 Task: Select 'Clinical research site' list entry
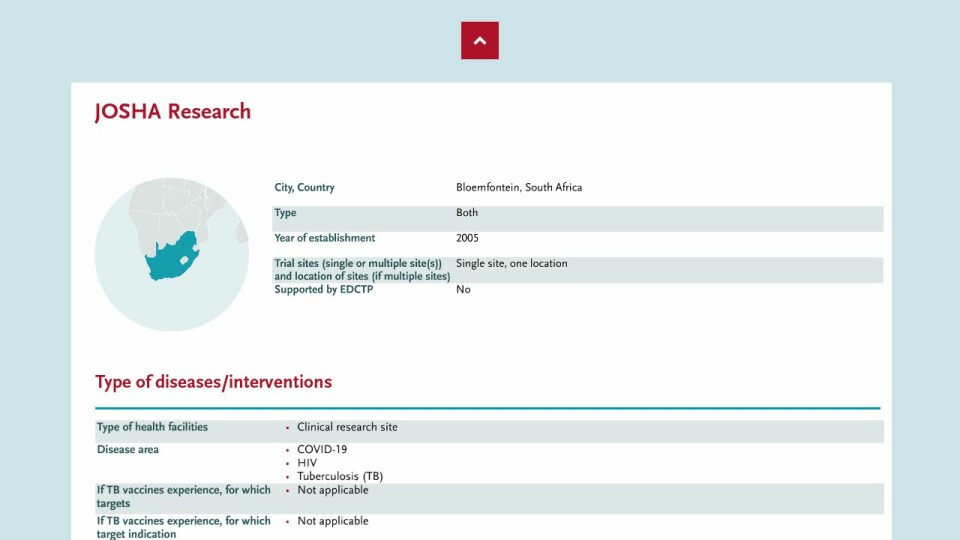click(347, 427)
